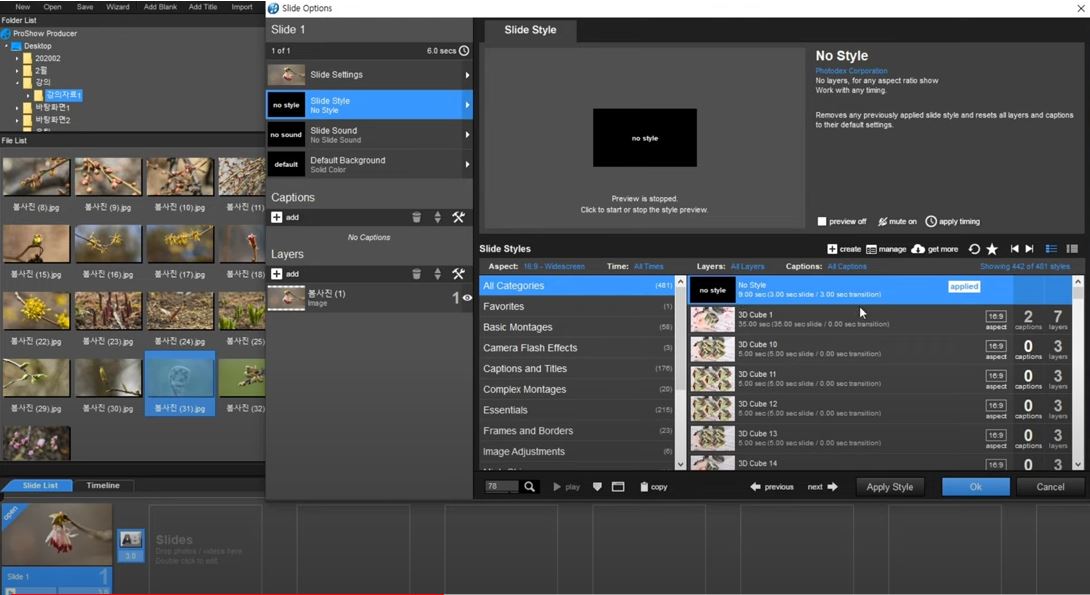Select the Frames and Borders category
Image resolution: width=1090 pixels, height=595 pixels.
click(x=577, y=431)
